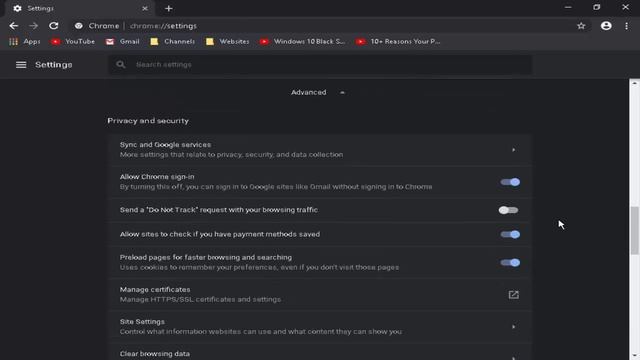The image size is (640, 360).
Task: Expand Sync and Google services arrow
Action: pyautogui.click(x=513, y=150)
